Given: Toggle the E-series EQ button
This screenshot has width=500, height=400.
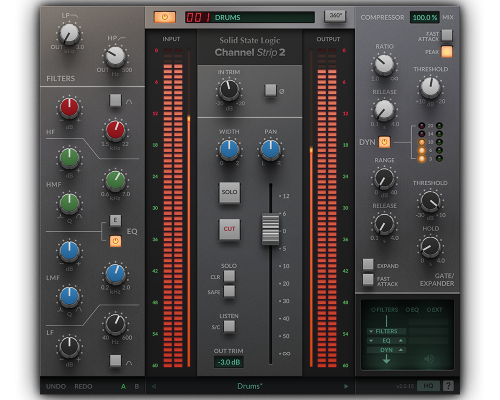Looking at the screenshot, I should (115, 220).
